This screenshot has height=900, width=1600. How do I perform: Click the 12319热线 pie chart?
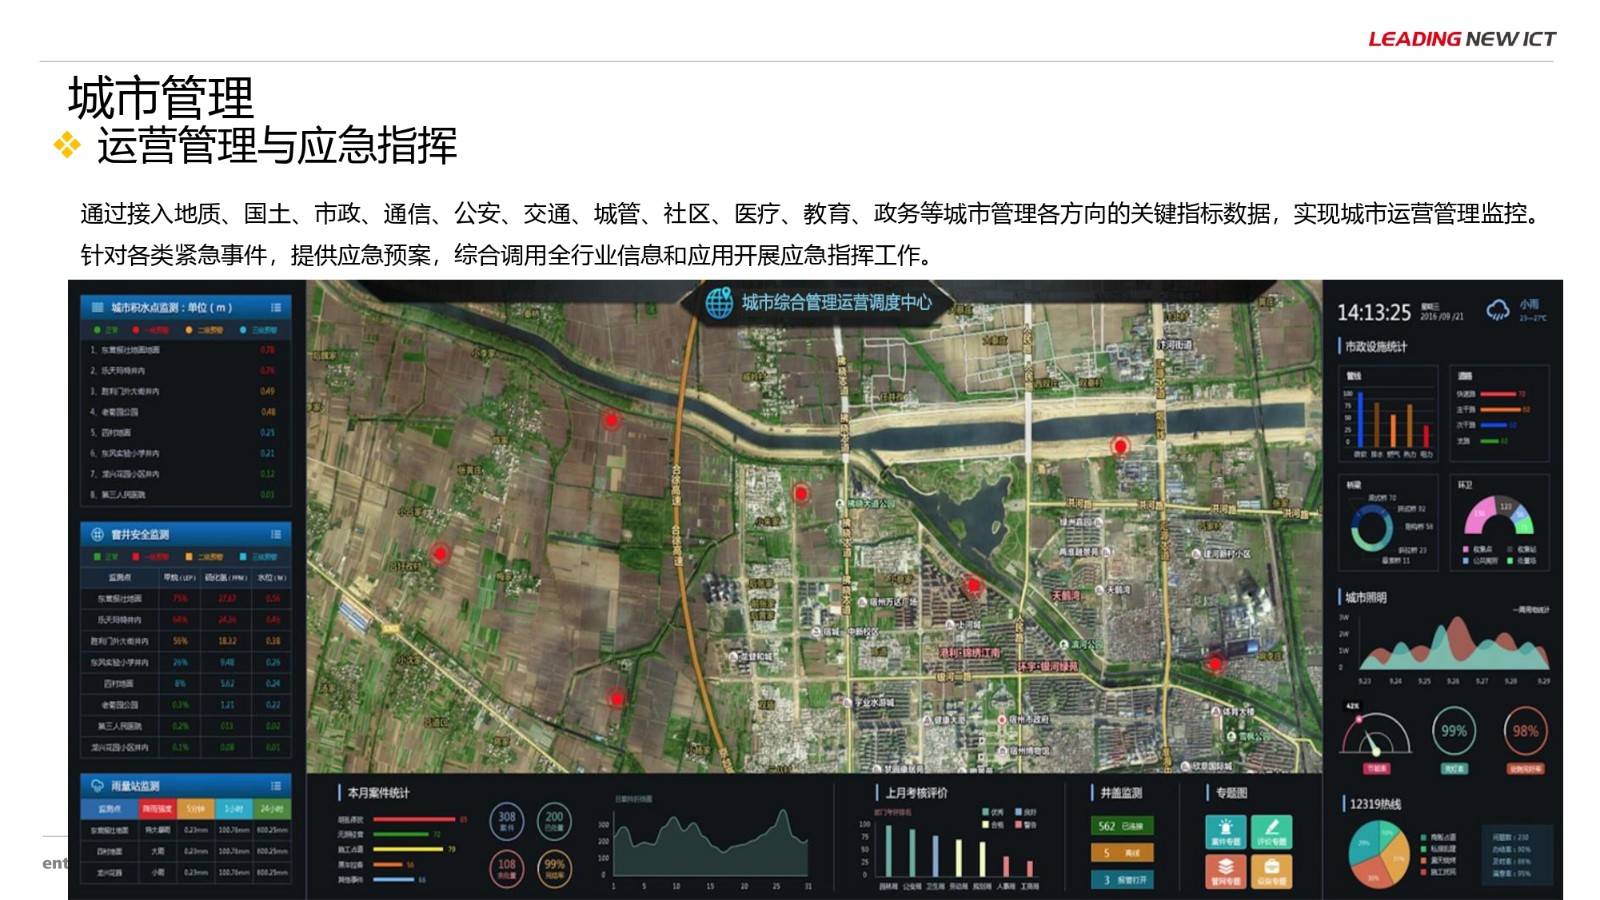pyautogui.click(x=1378, y=852)
